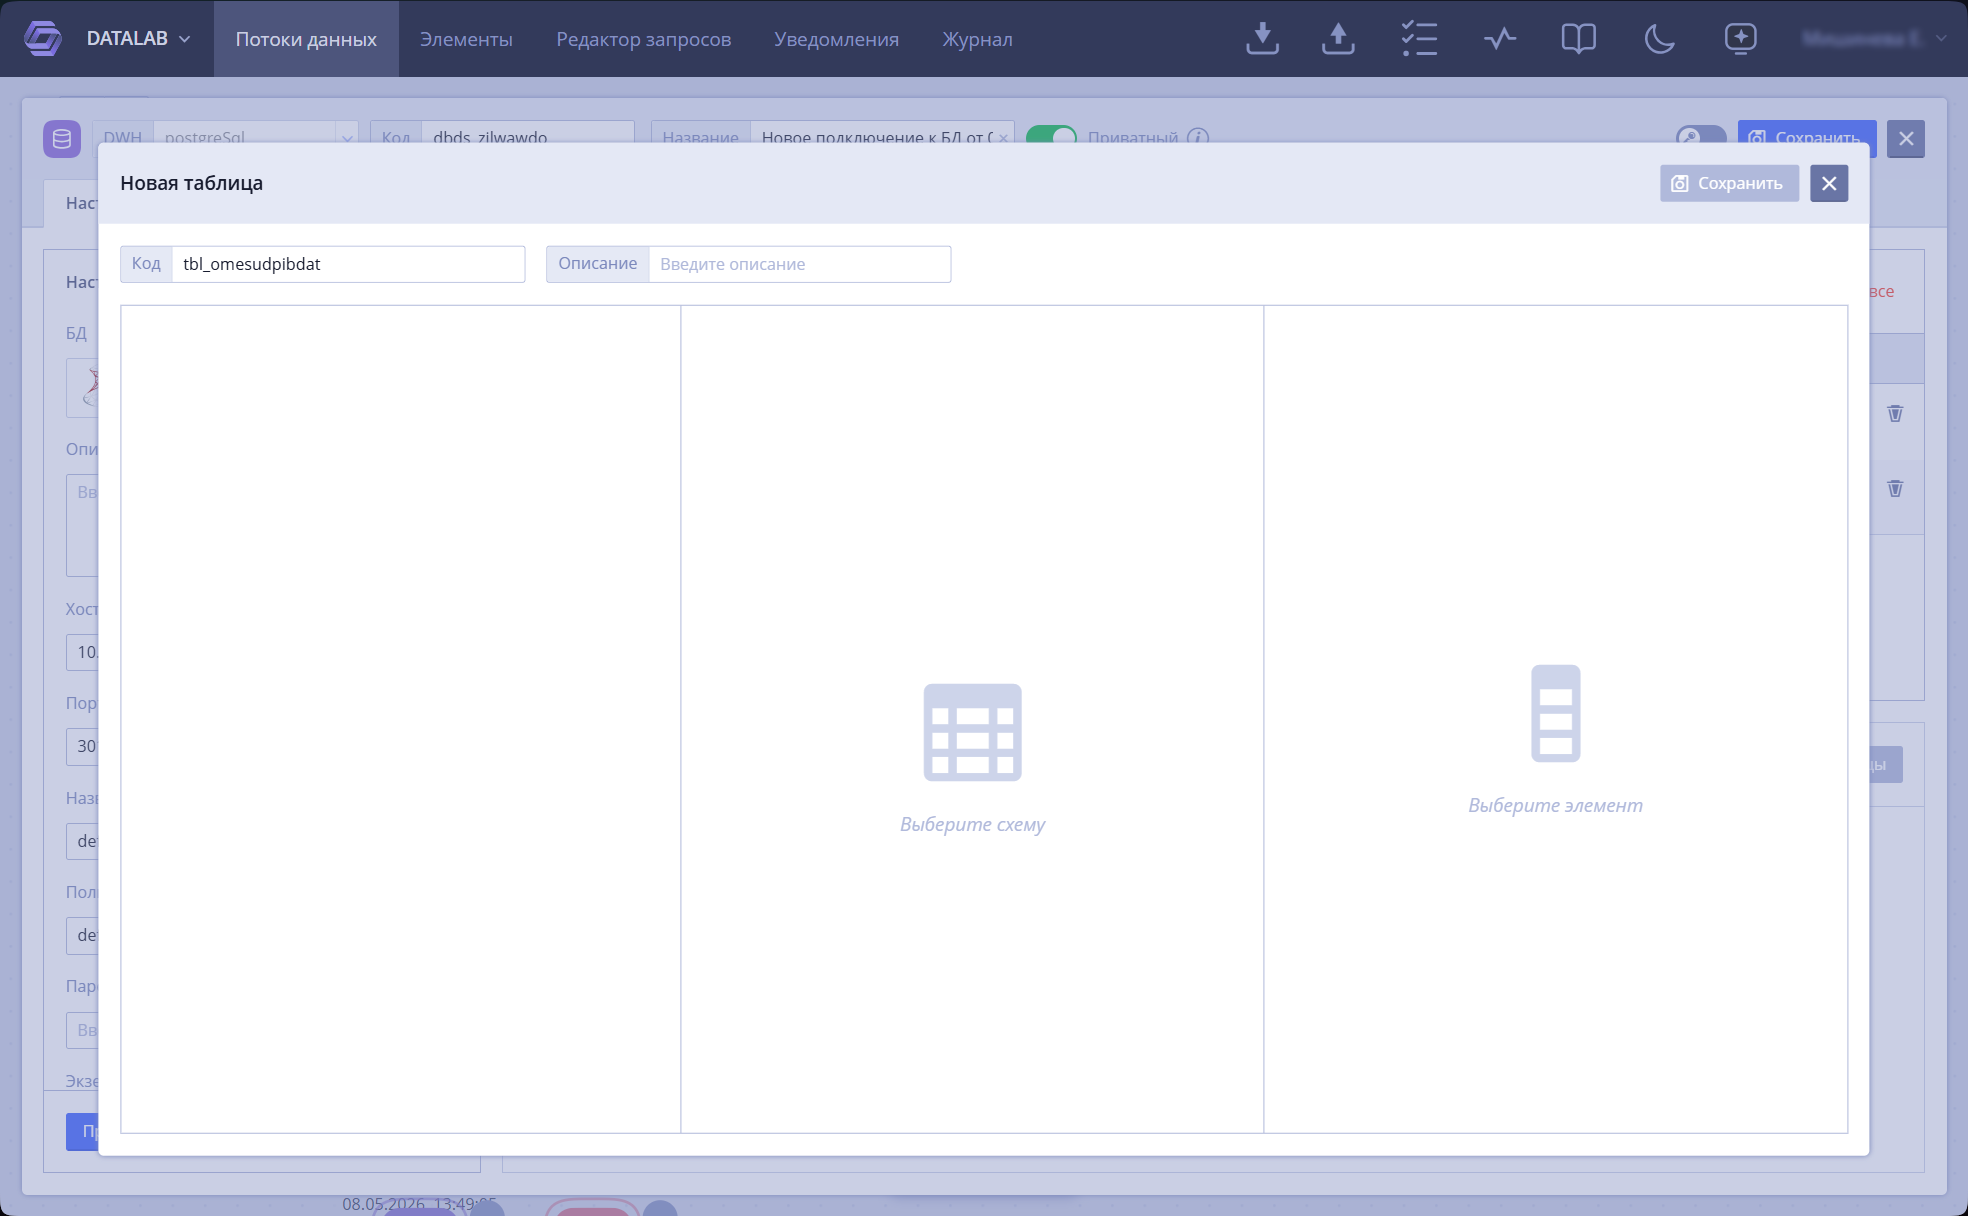The width and height of the screenshot is (1968, 1216).
Task: Open the user account dropdown arrow
Action: coord(1940,38)
